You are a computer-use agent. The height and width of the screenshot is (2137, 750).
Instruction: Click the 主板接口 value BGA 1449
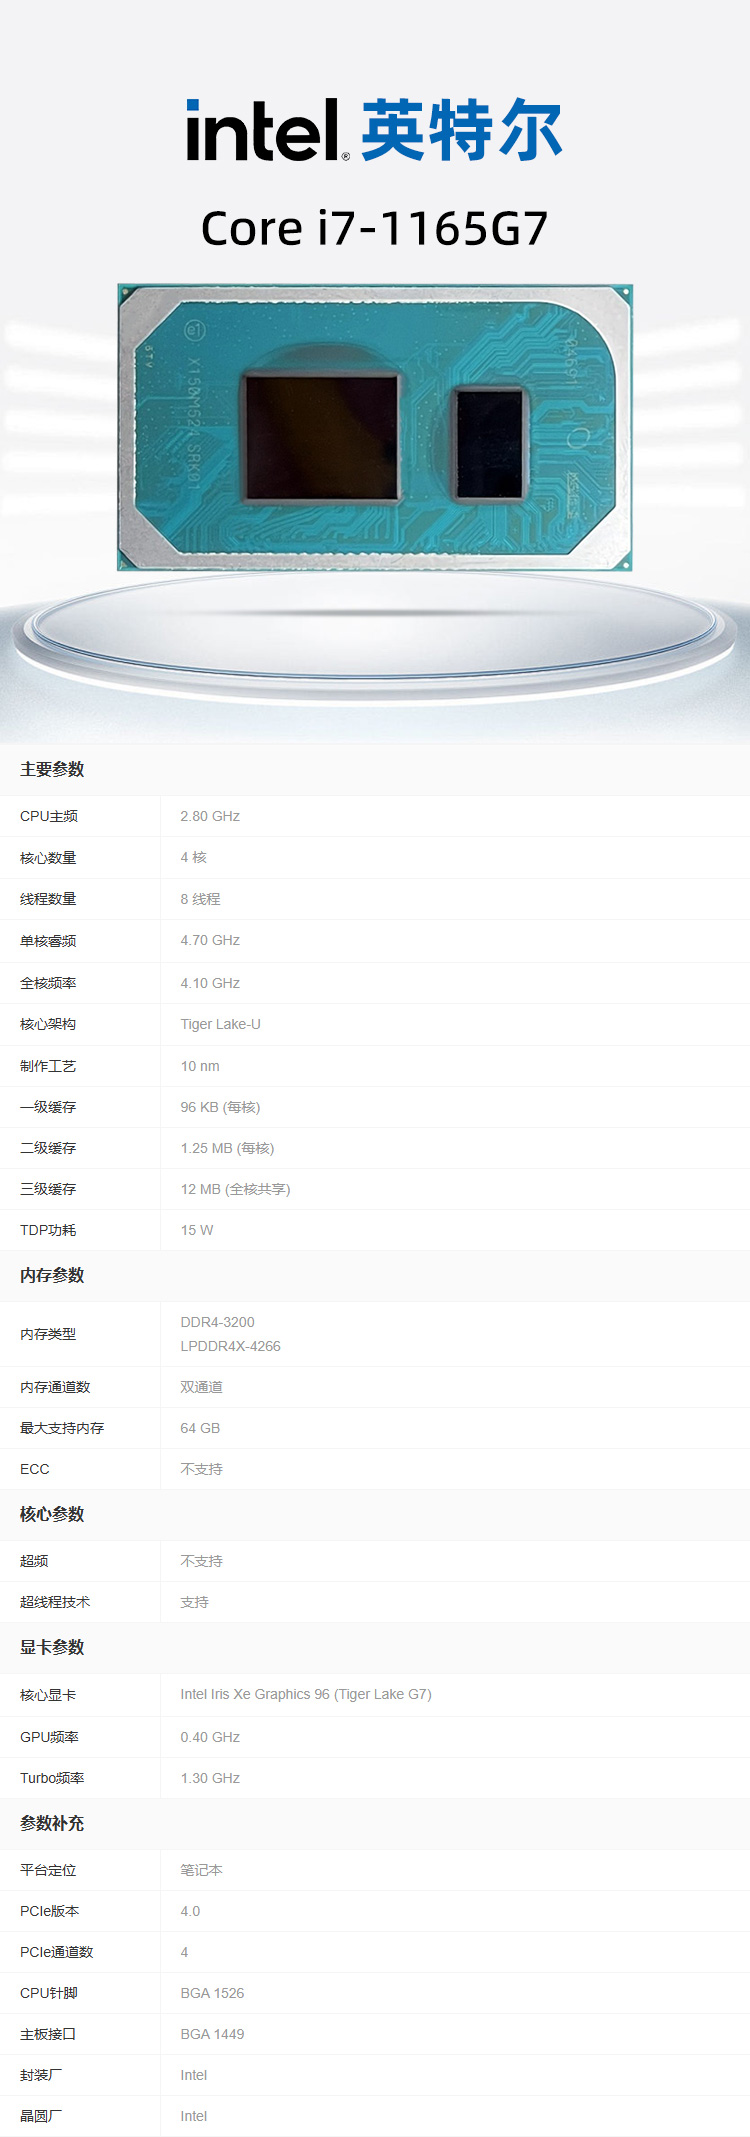tap(212, 2034)
